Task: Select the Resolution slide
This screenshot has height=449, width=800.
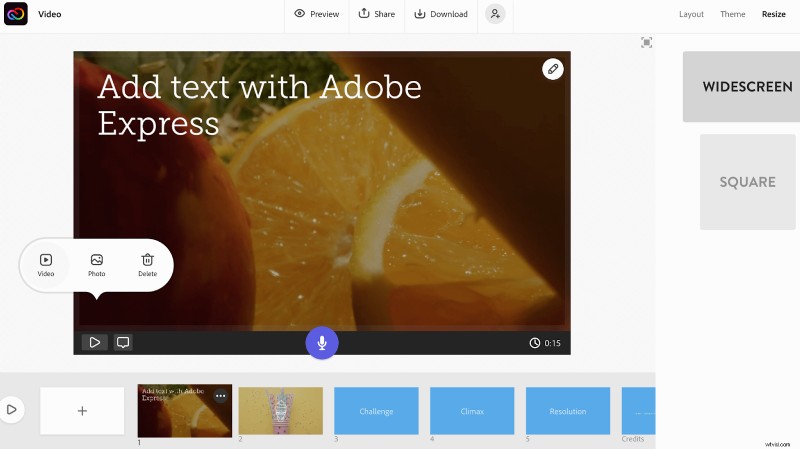Action: click(x=568, y=411)
